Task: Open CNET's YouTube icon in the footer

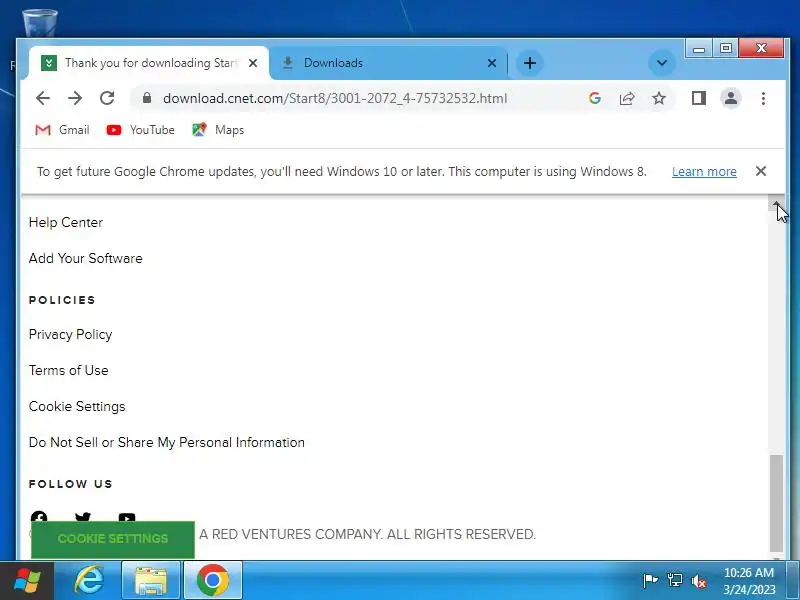Action: pyautogui.click(x=127, y=517)
